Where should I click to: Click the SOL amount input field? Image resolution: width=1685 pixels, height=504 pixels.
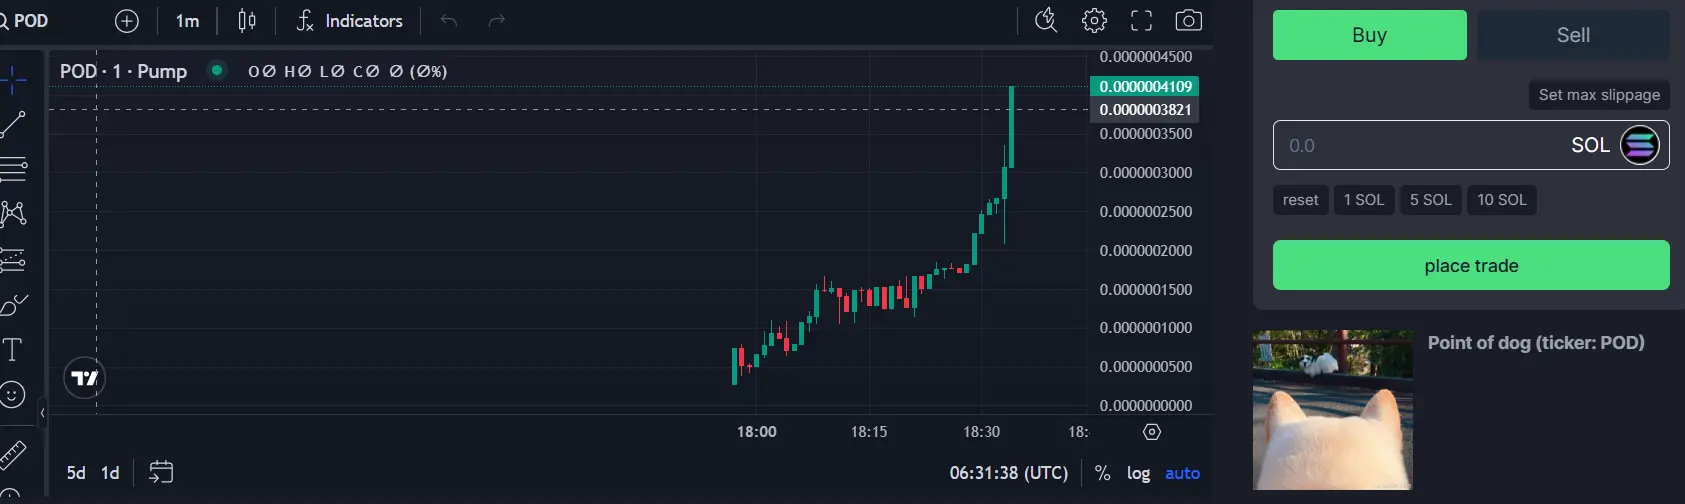pyautogui.click(x=1420, y=146)
